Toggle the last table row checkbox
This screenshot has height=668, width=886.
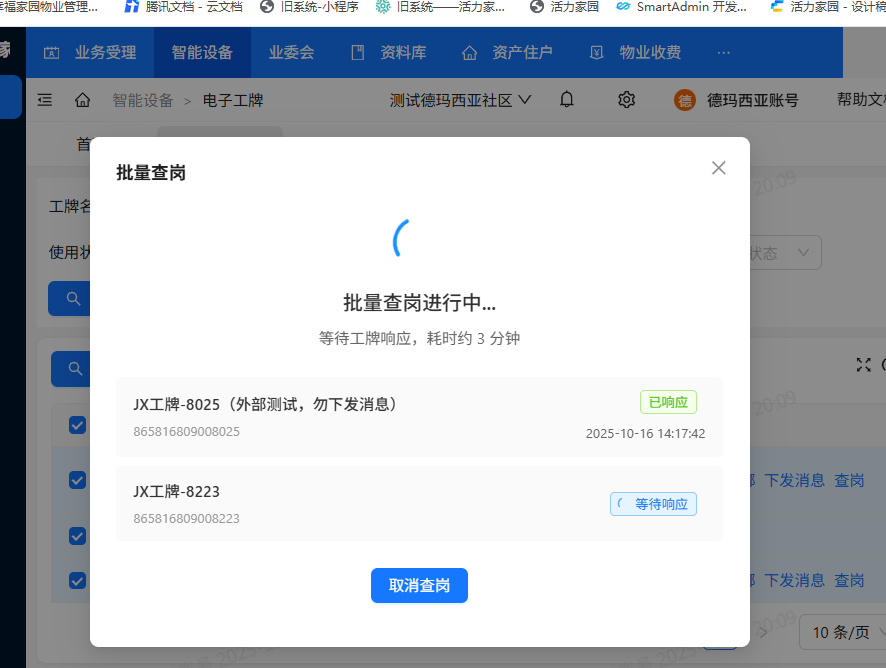coord(78,580)
